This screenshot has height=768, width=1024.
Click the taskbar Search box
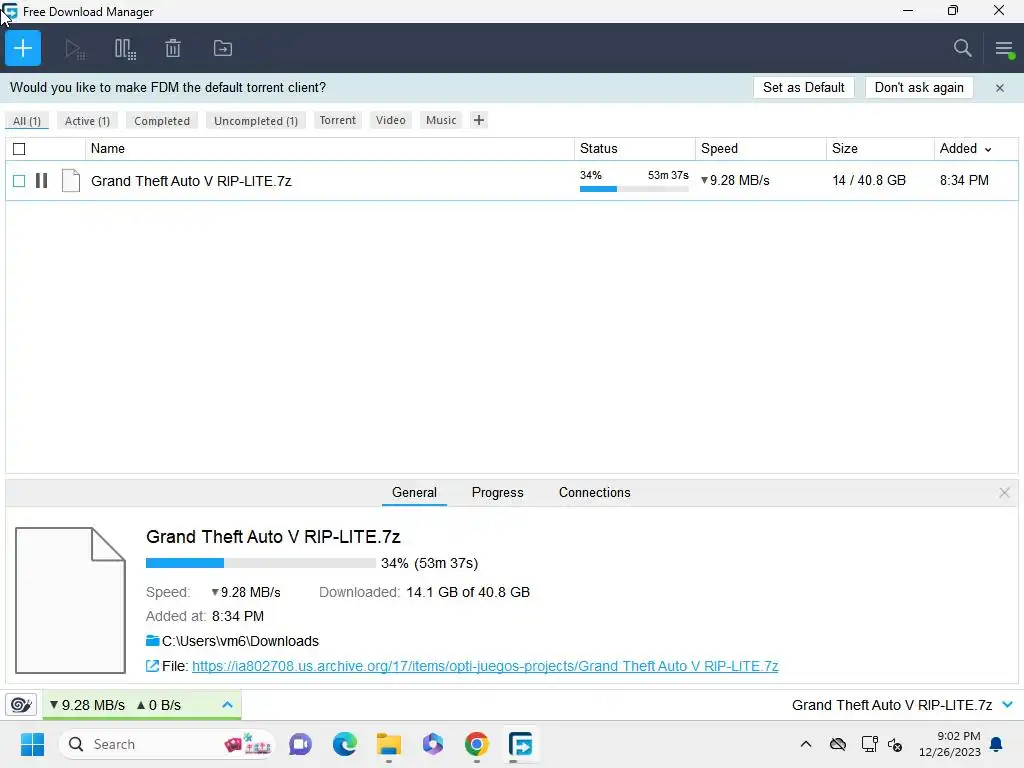tap(167, 744)
